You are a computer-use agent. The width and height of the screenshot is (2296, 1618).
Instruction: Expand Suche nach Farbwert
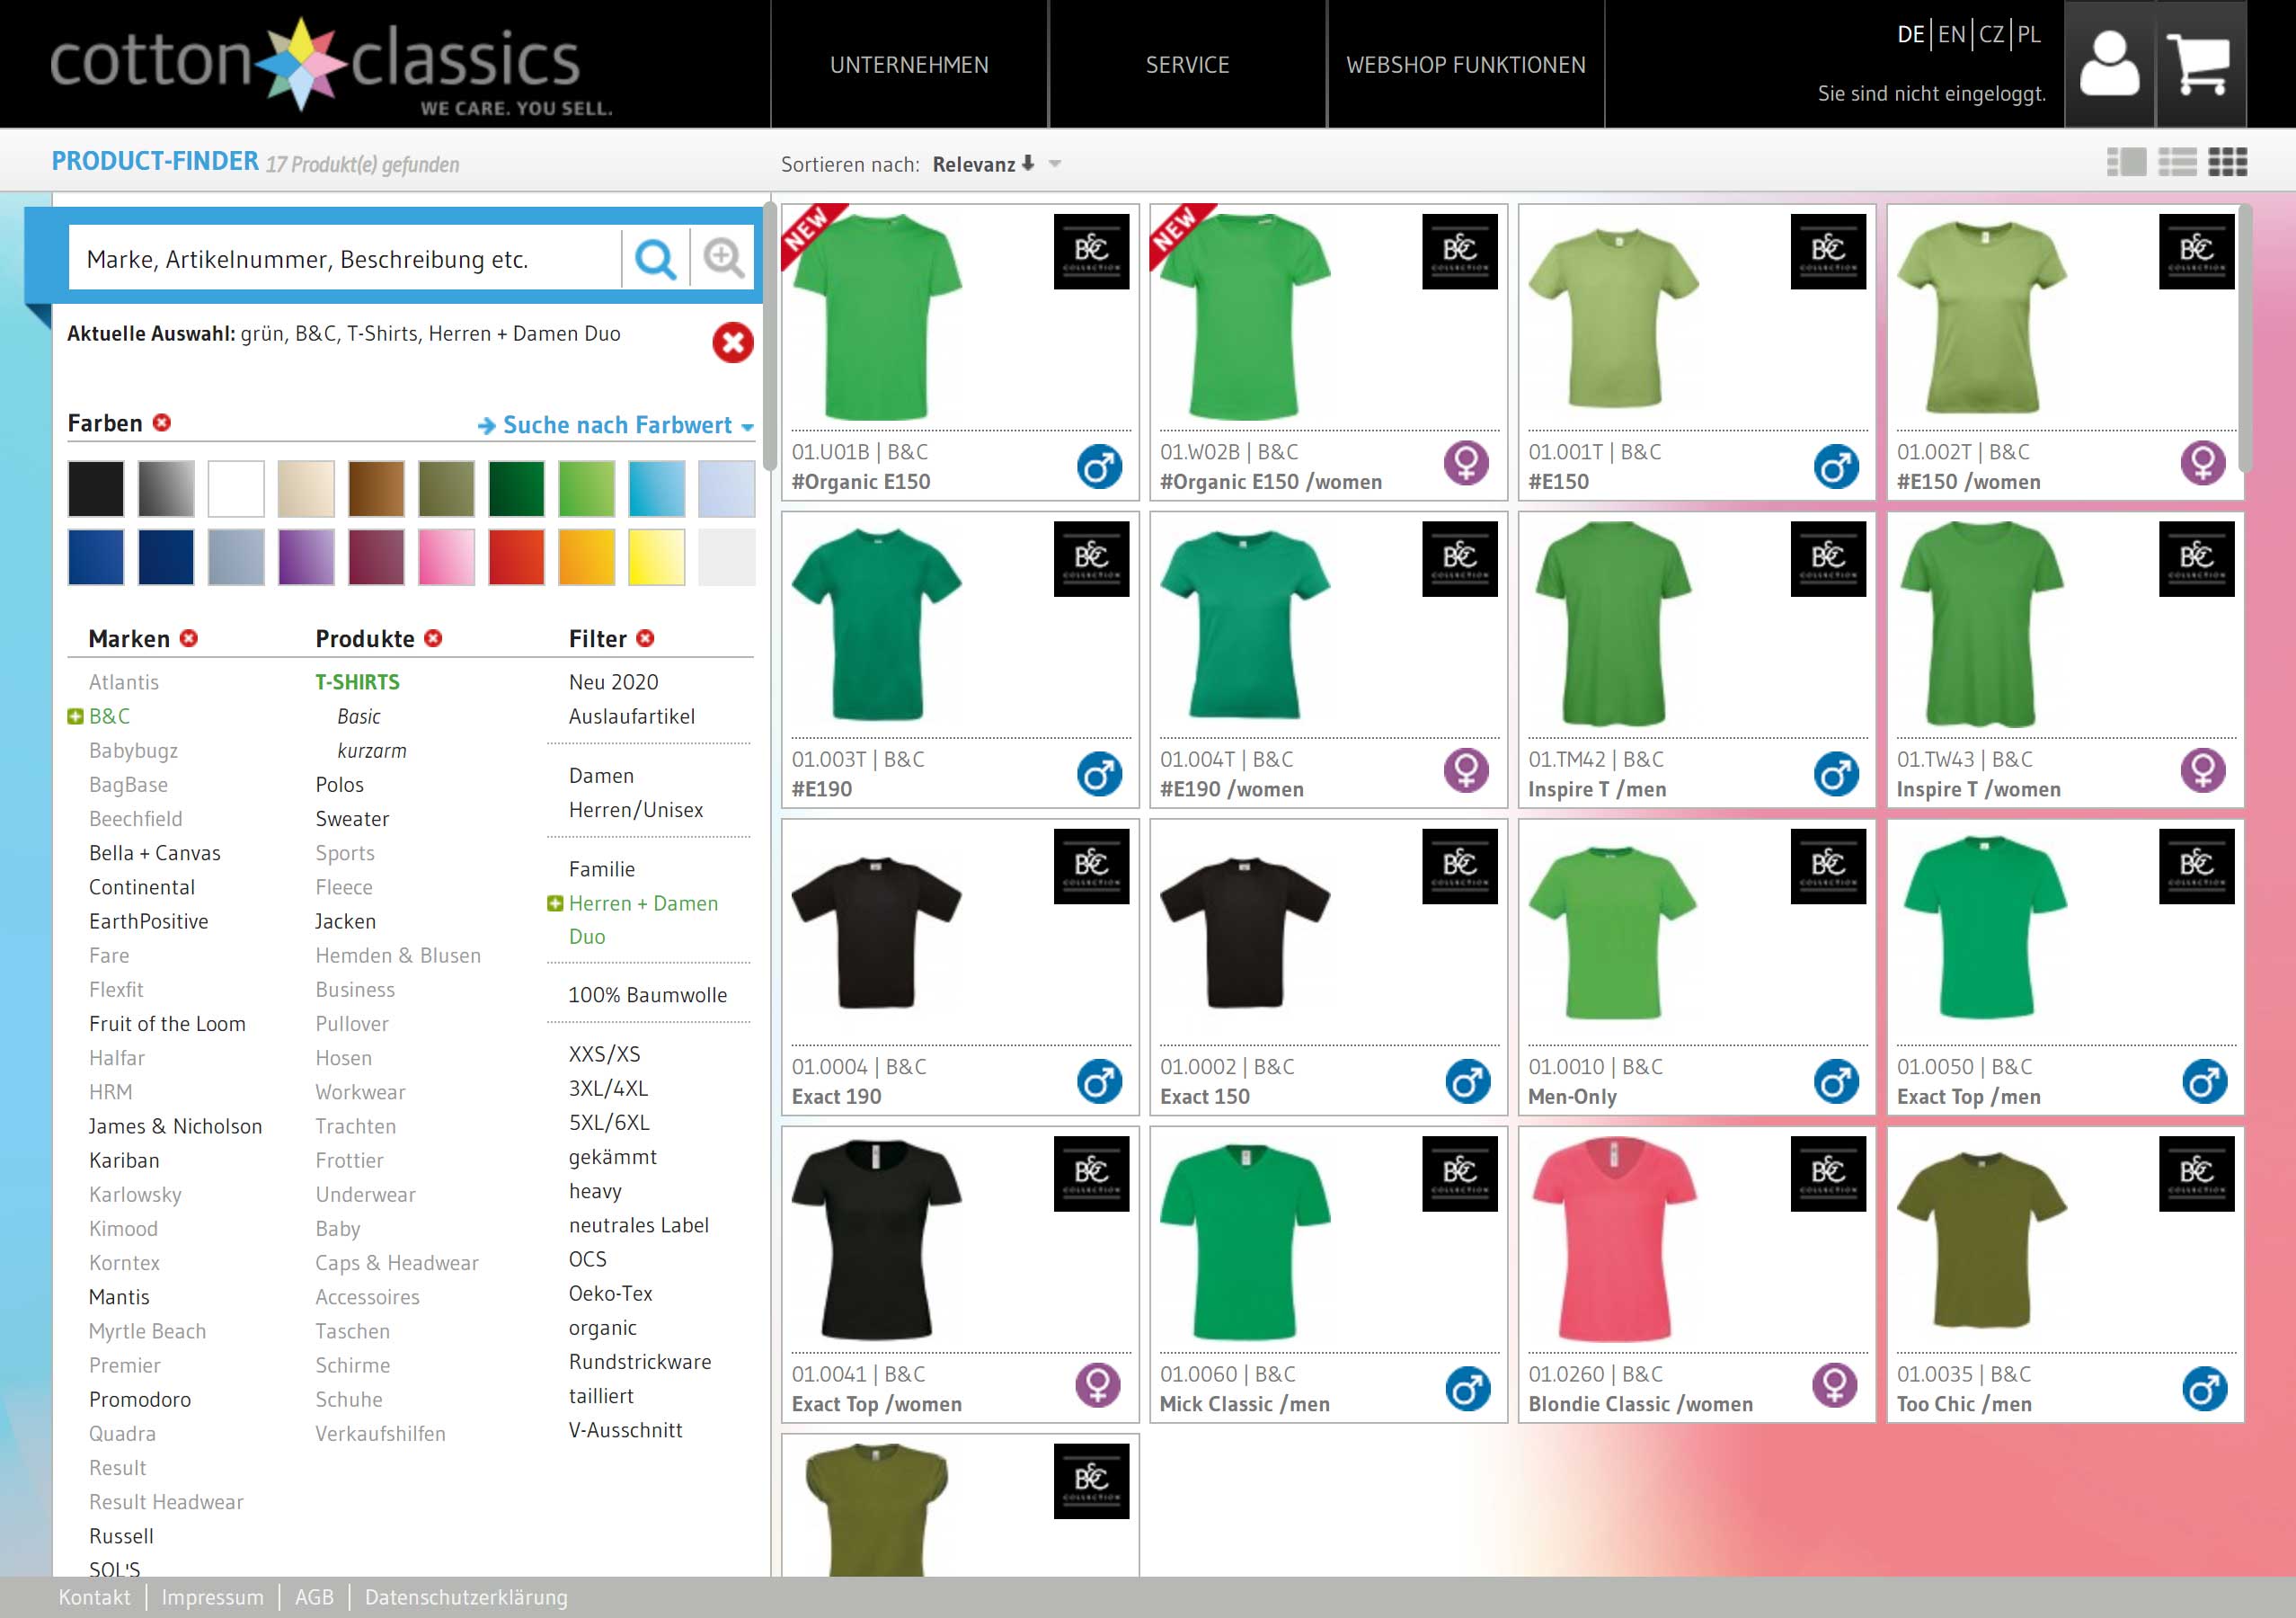[x=616, y=425]
